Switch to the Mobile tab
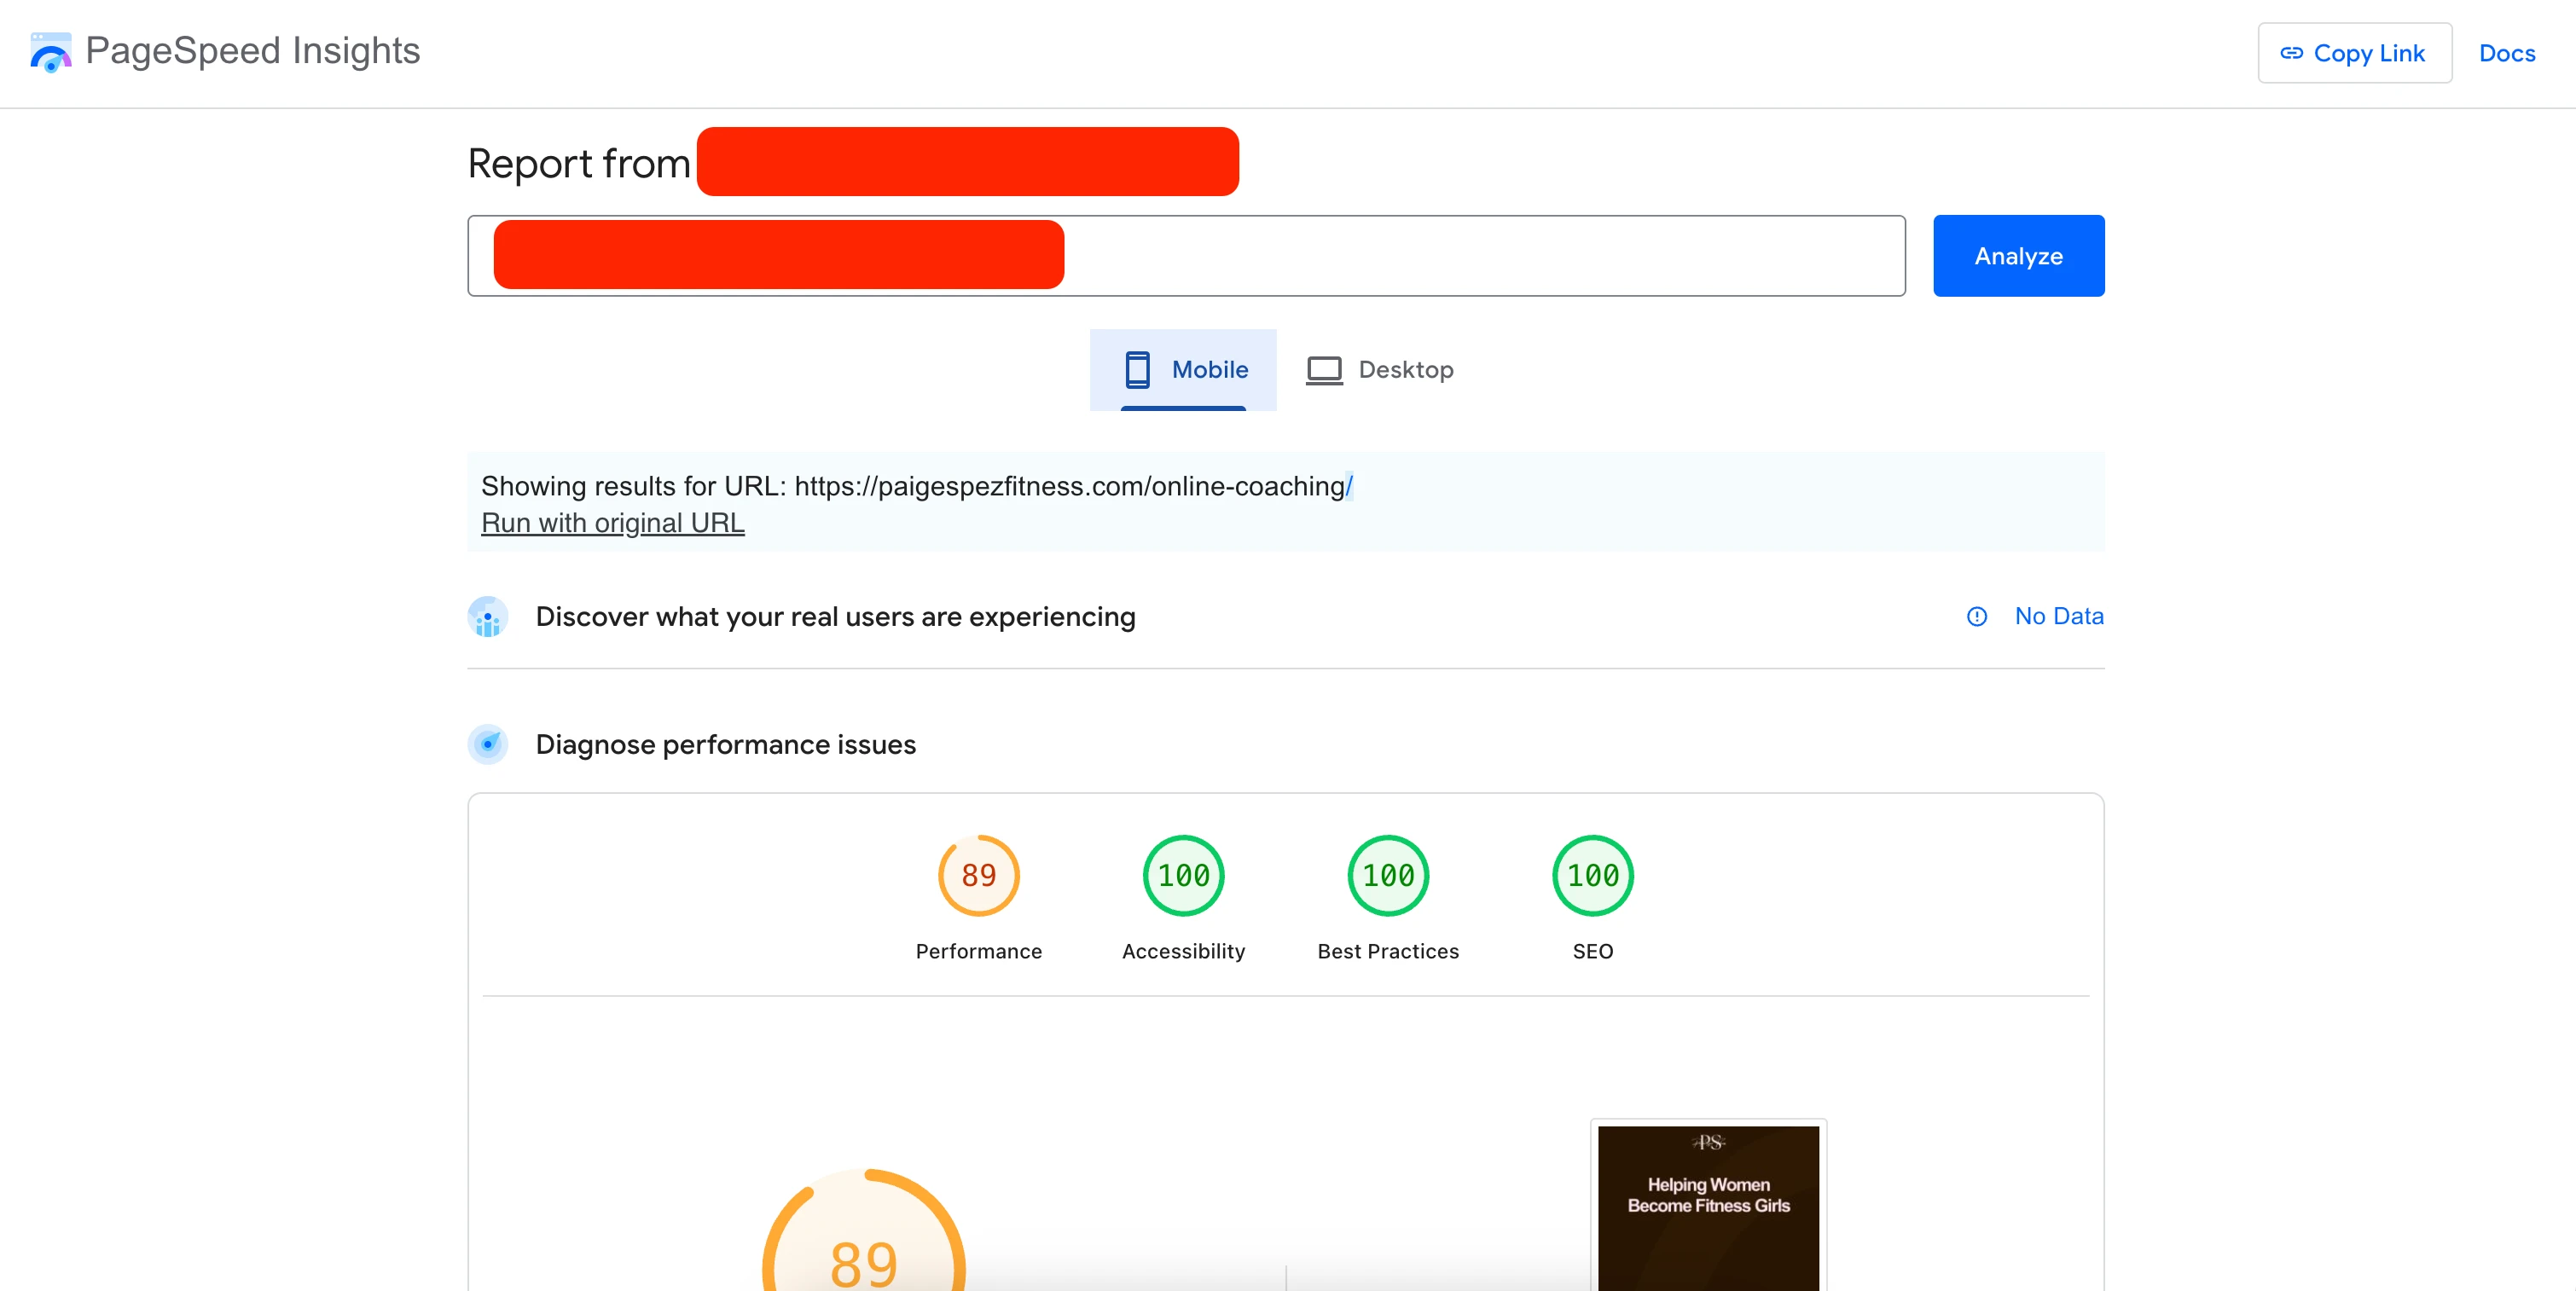The width and height of the screenshot is (2576, 1291). click(1183, 369)
